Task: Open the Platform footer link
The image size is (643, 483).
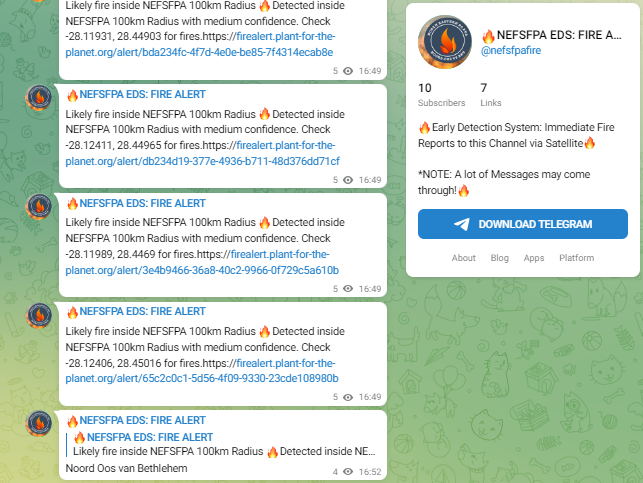Action: (577, 258)
